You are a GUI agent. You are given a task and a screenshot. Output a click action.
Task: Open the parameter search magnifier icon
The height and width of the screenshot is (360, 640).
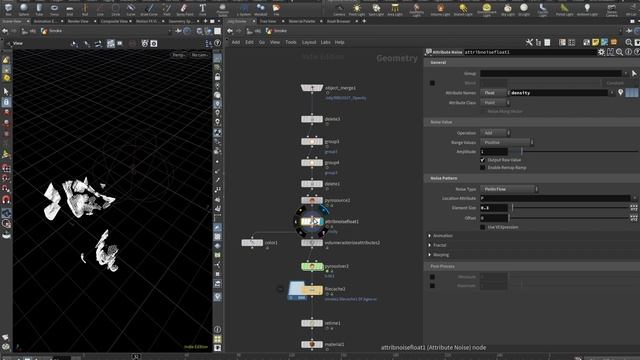point(619,52)
